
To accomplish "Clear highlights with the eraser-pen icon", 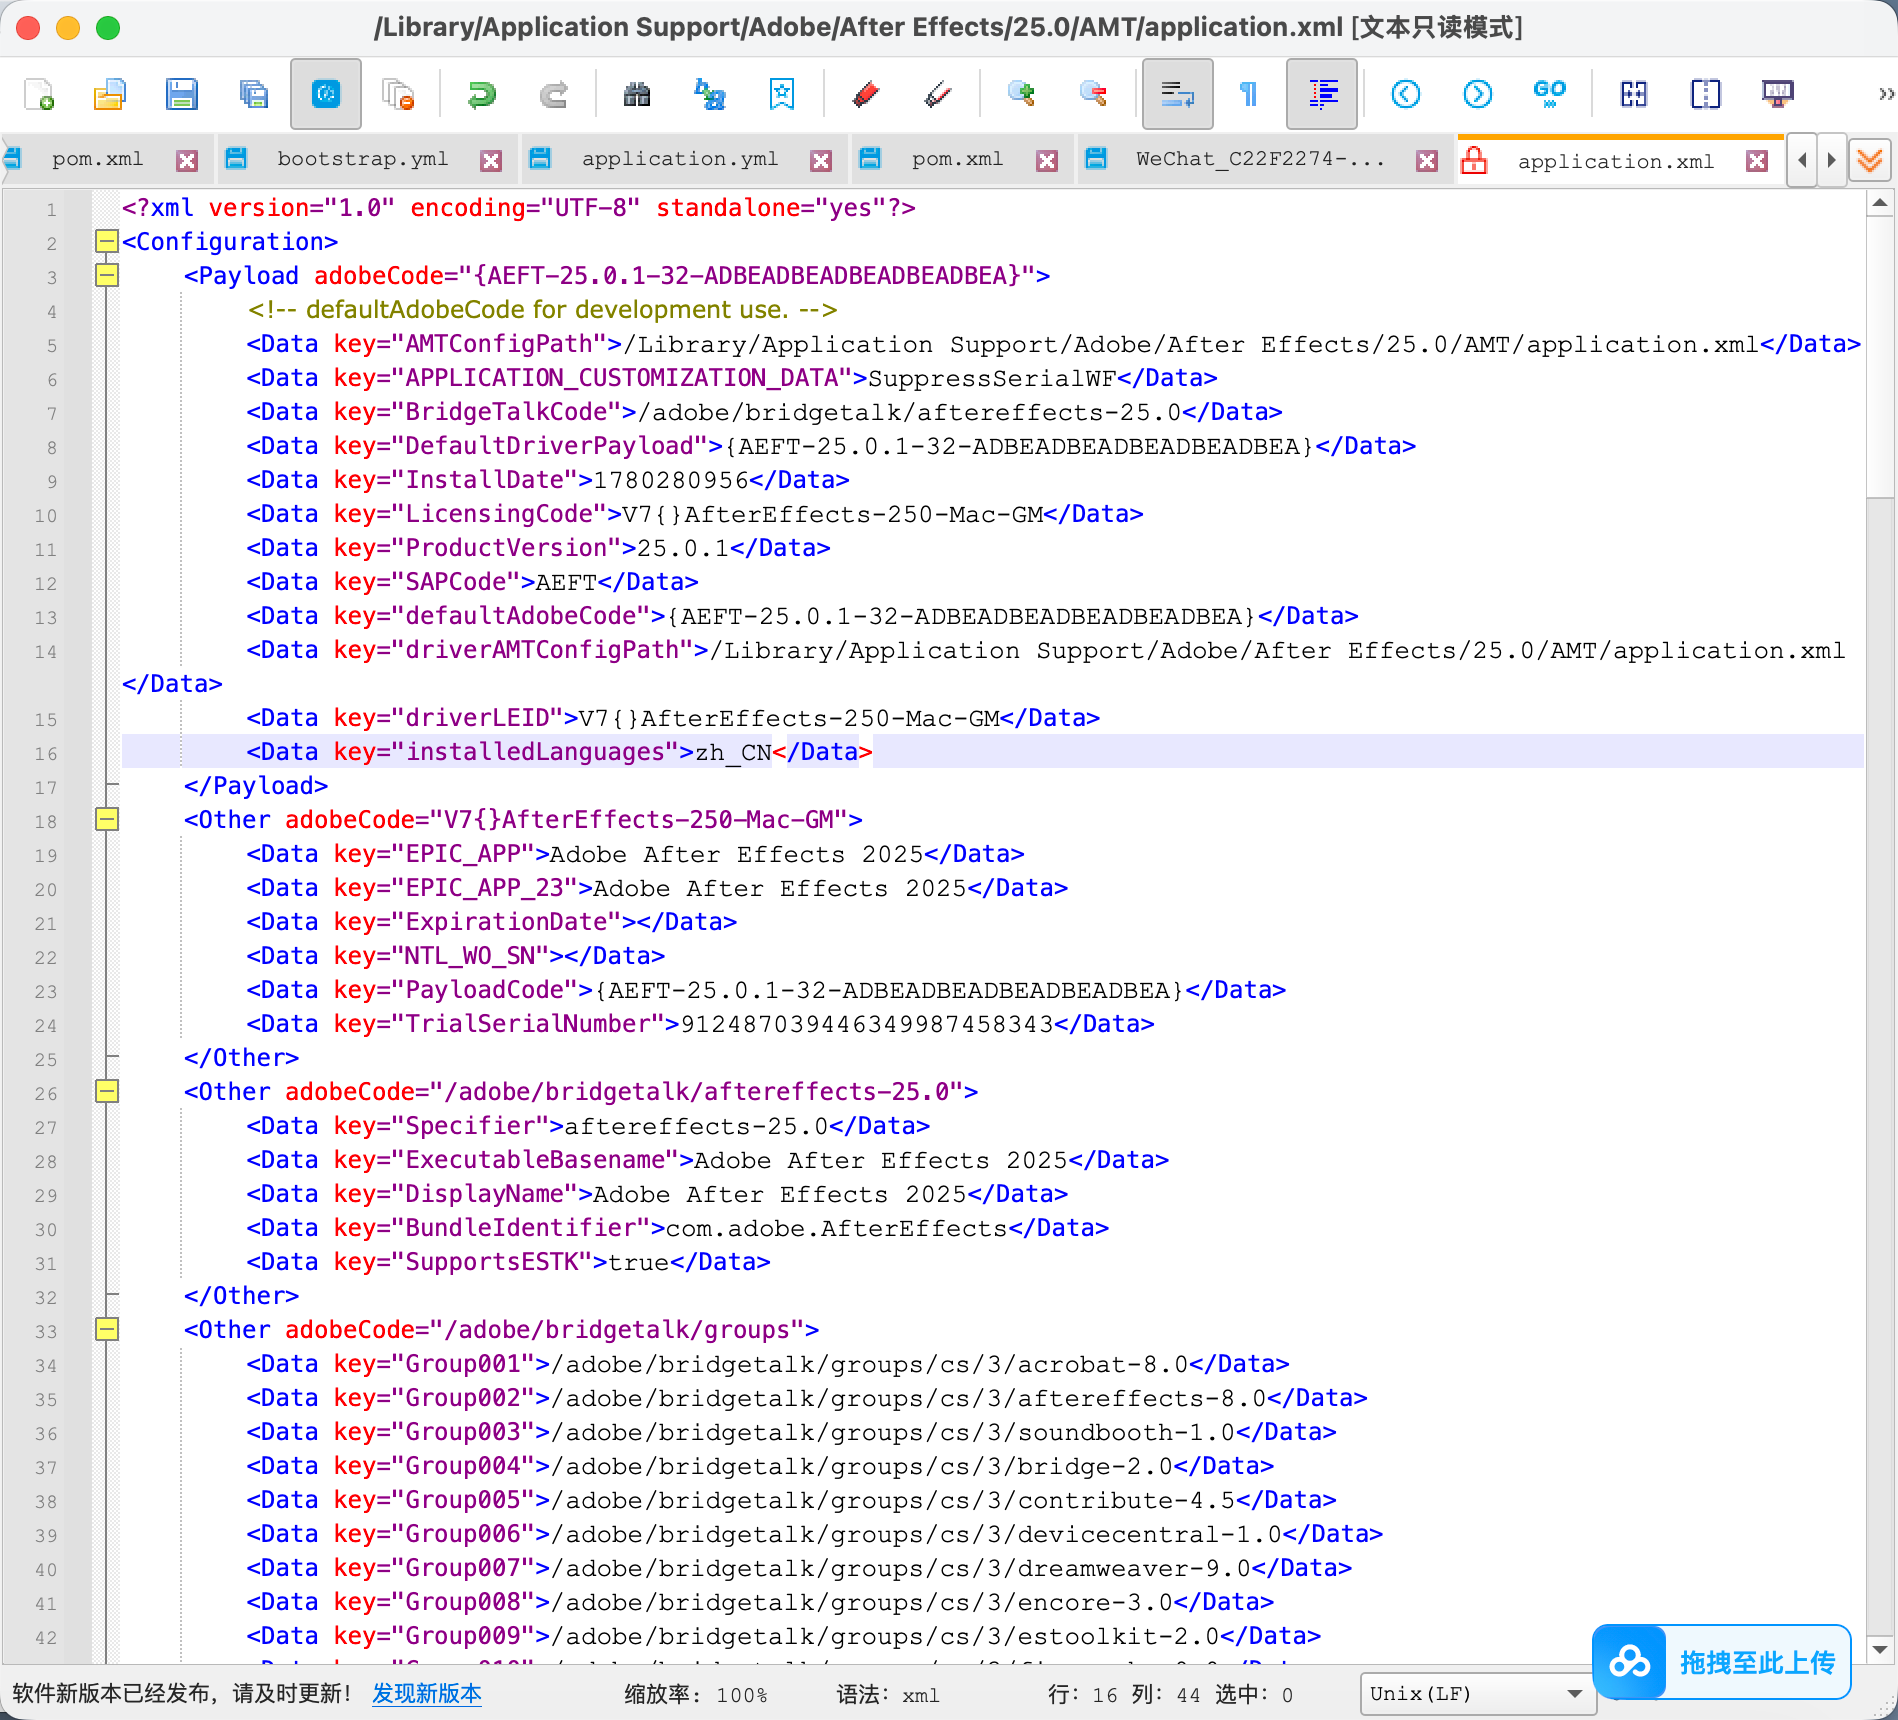I will (x=938, y=94).
